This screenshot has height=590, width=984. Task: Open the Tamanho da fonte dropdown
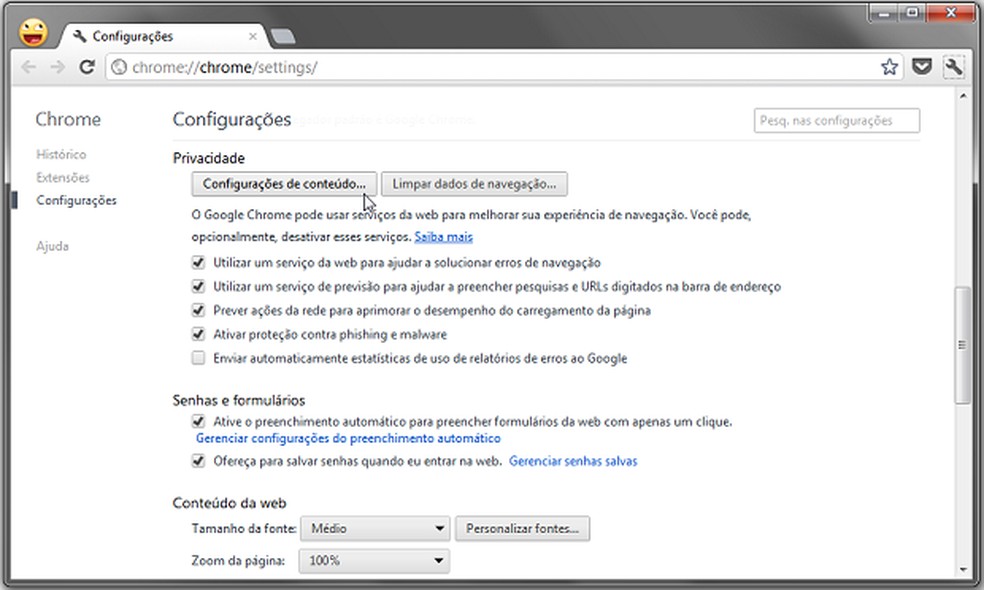click(374, 528)
